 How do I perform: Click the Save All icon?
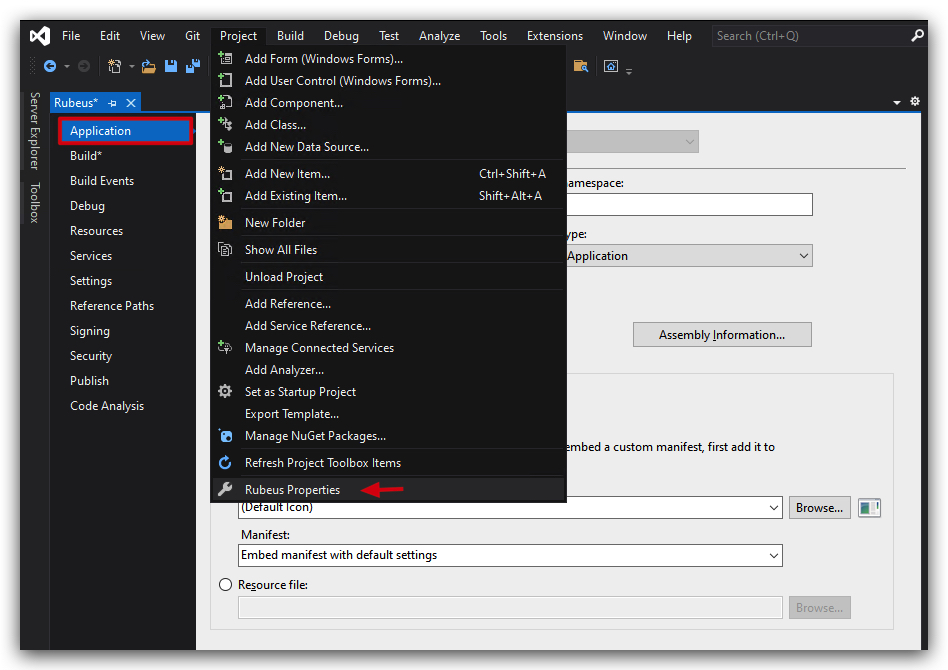(193, 66)
